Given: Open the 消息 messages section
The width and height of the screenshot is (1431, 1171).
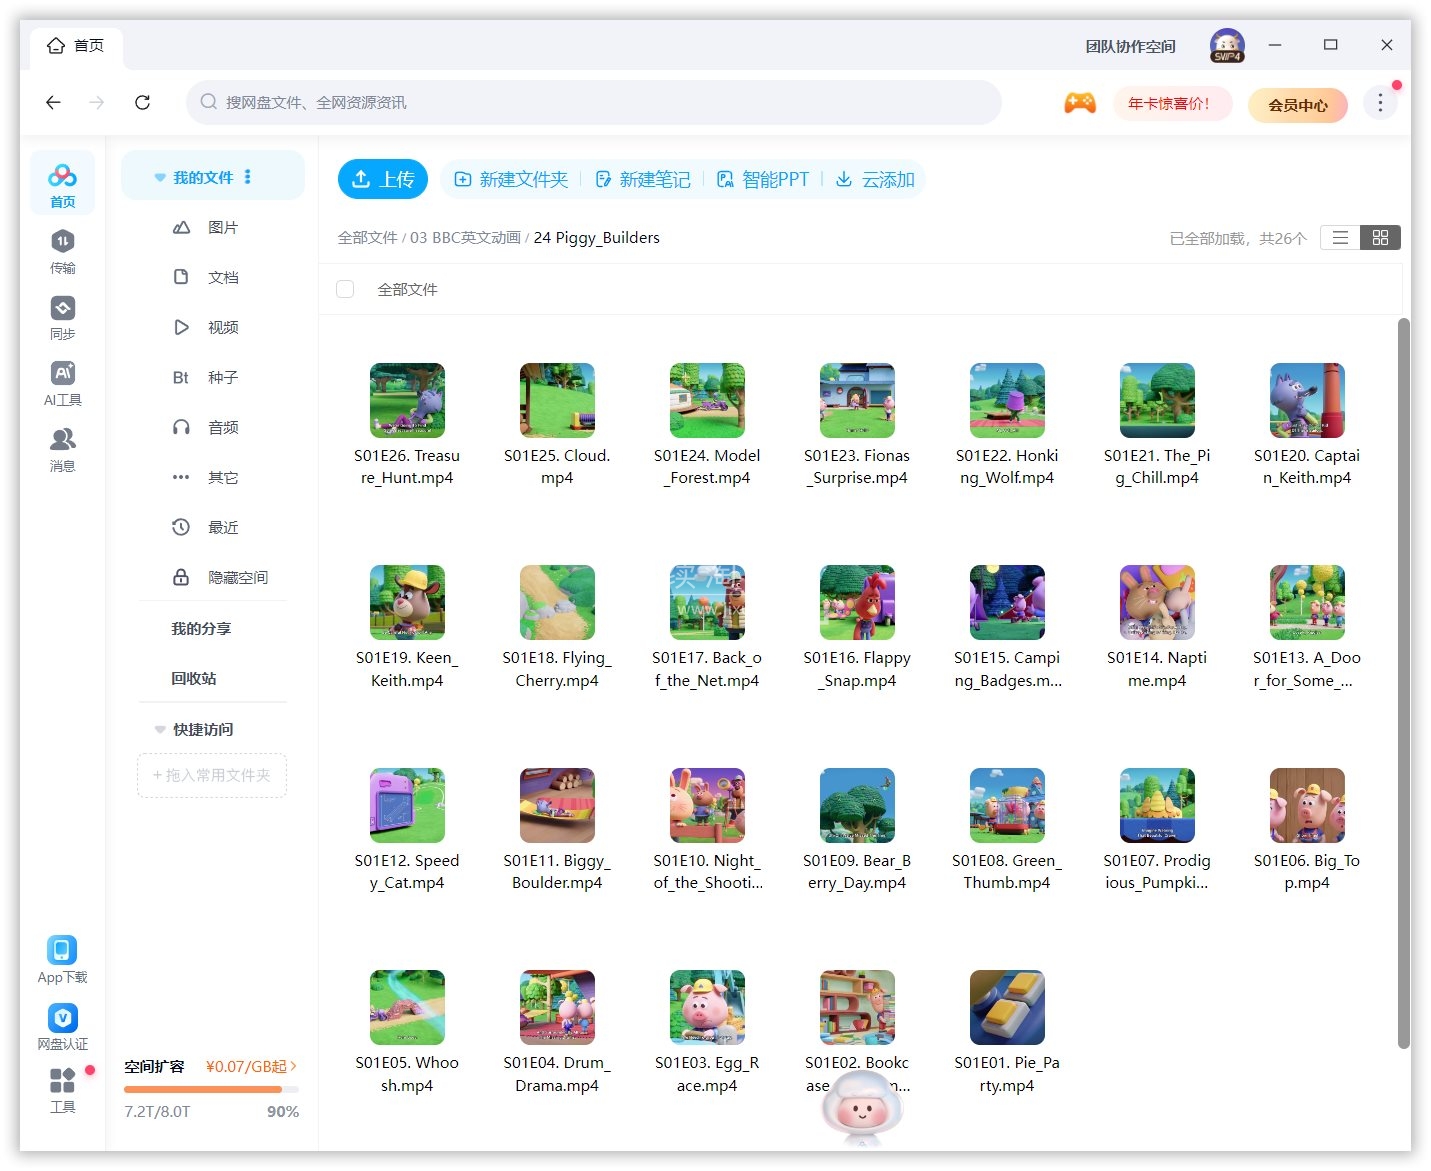Looking at the screenshot, I should (62, 449).
